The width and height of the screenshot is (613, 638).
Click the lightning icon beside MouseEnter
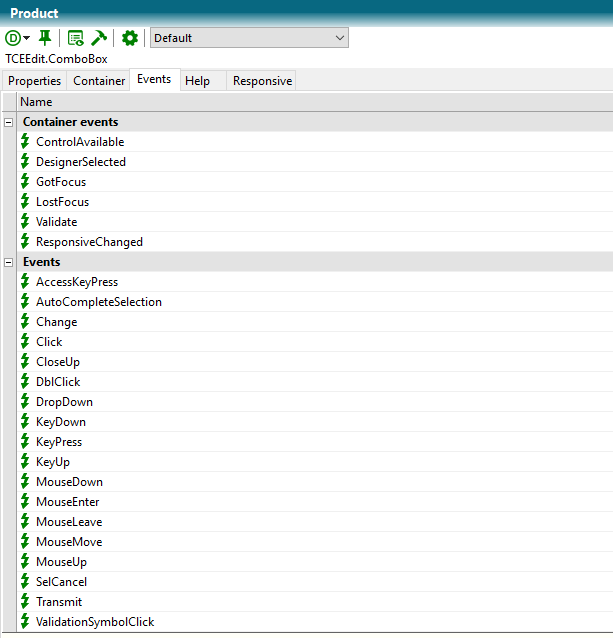[x=26, y=501]
